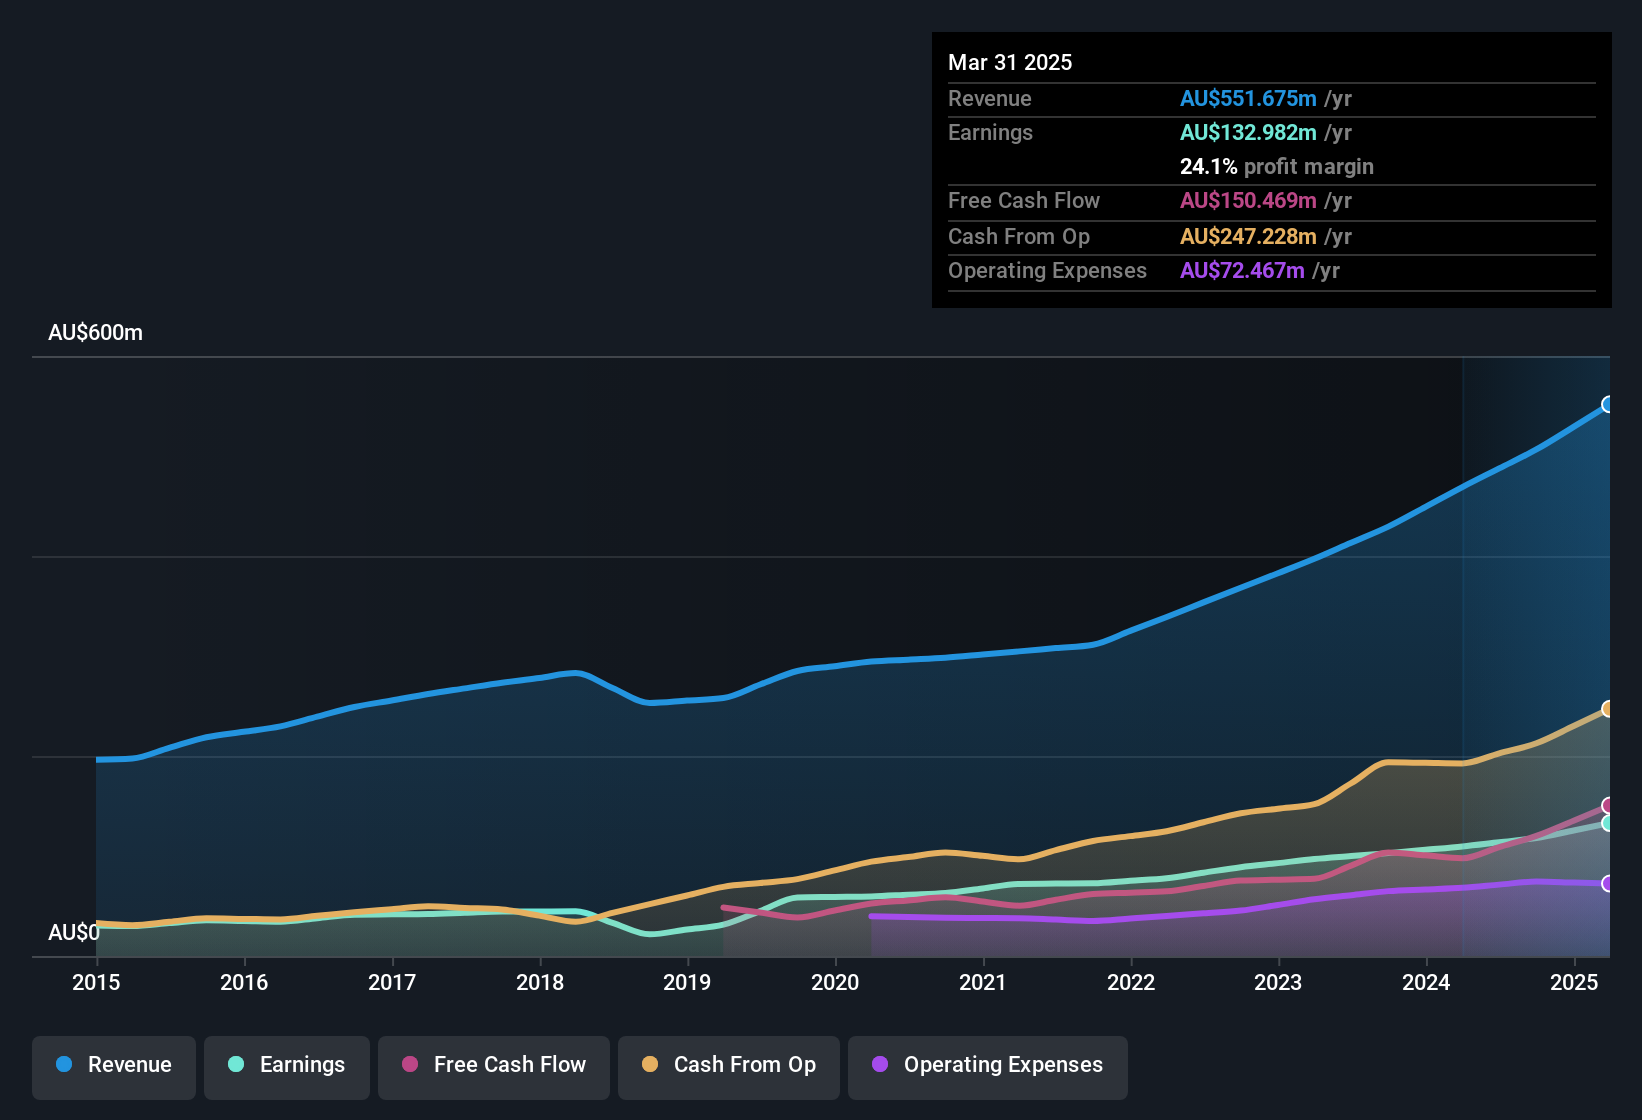This screenshot has width=1642, height=1120.
Task: Click the orange Cash From Op legend dot
Action: pos(650,1065)
